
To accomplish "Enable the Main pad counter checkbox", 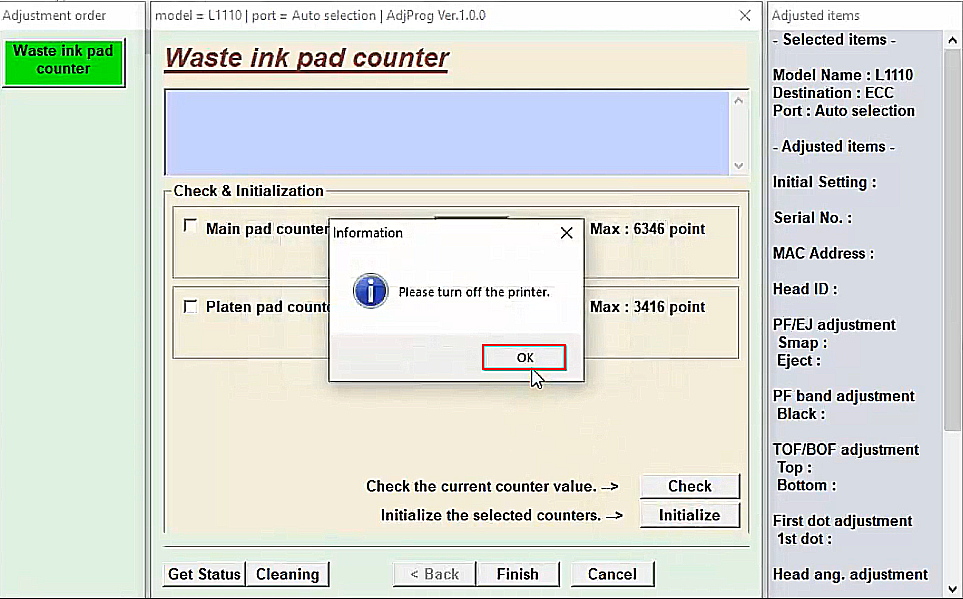I will coord(190,227).
